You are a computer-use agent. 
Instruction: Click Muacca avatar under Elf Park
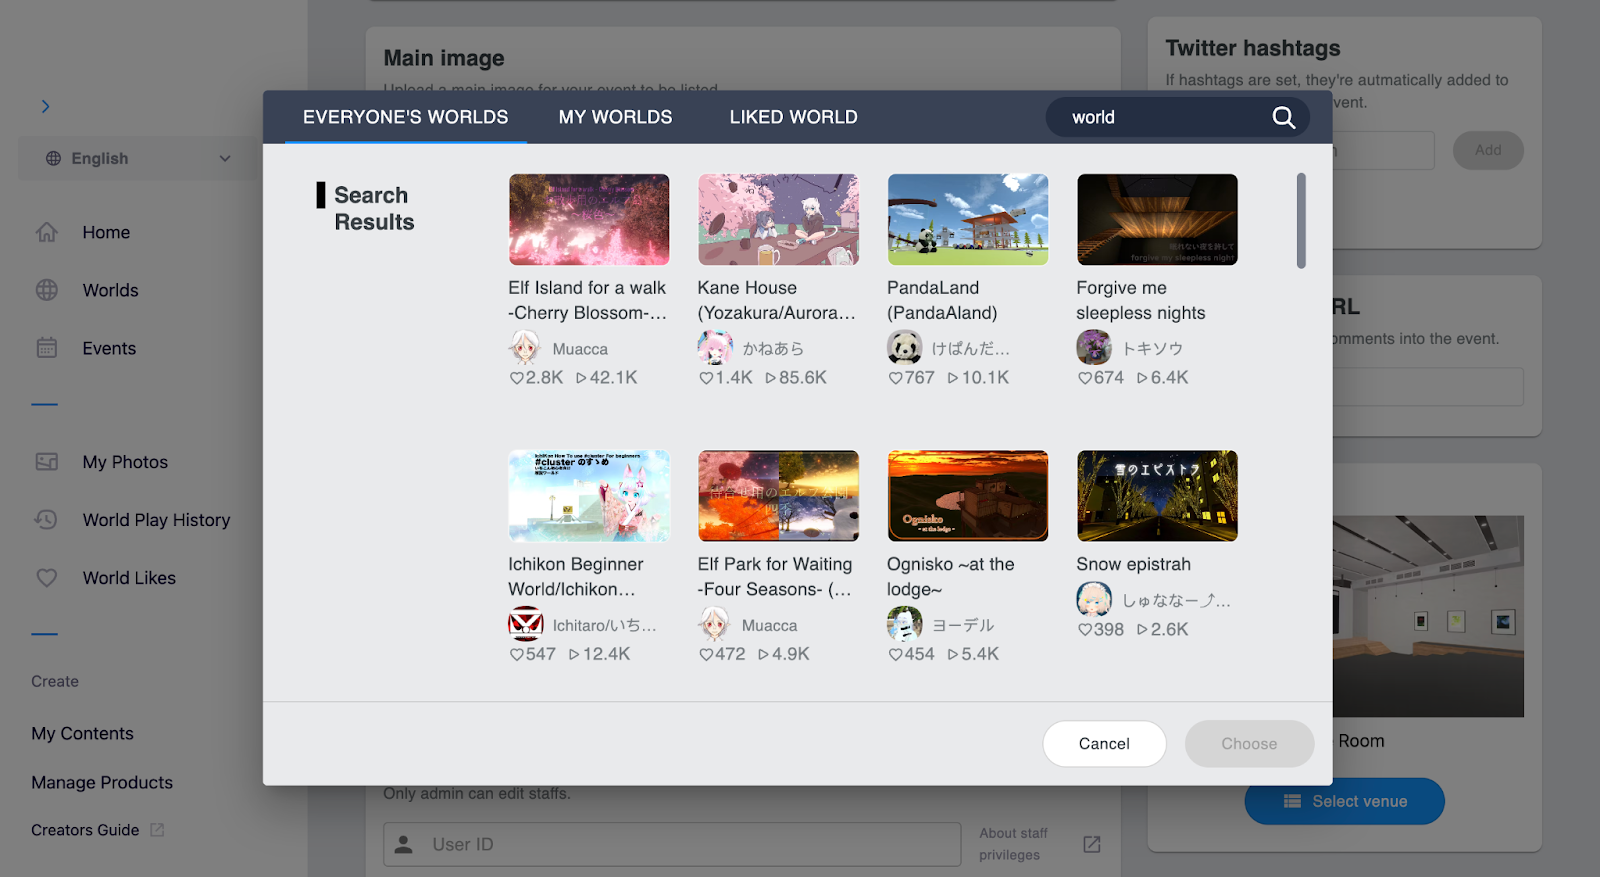(715, 624)
